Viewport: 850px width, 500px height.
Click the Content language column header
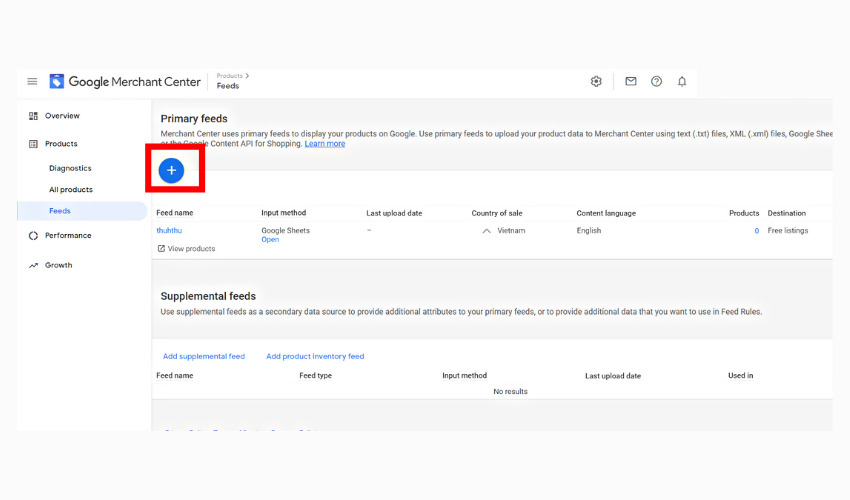pyautogui.click(x=606, y=213)
